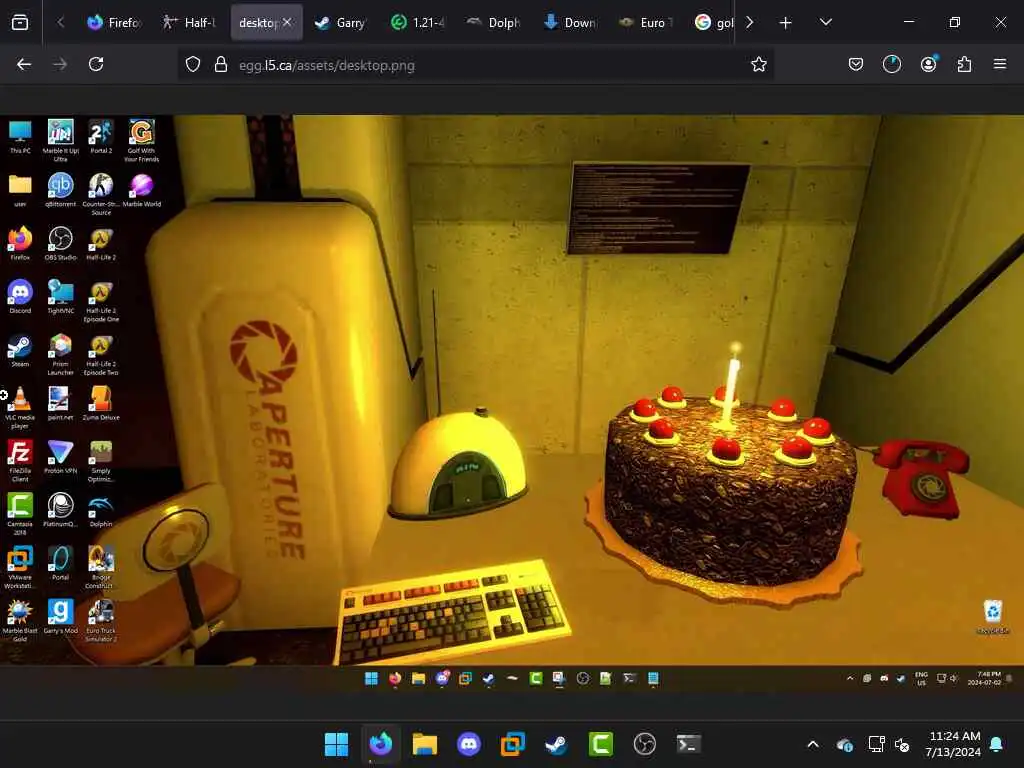This screenshot has width=1024, height=768.
Task: Switch to the Dolph tab
Action: tap(492, 23)
